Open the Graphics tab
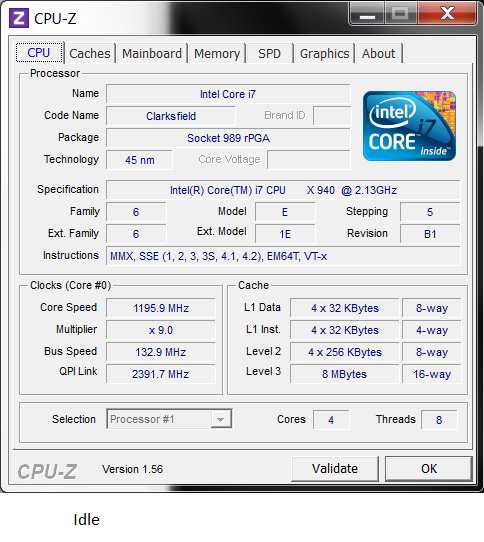 pos(324,54)
